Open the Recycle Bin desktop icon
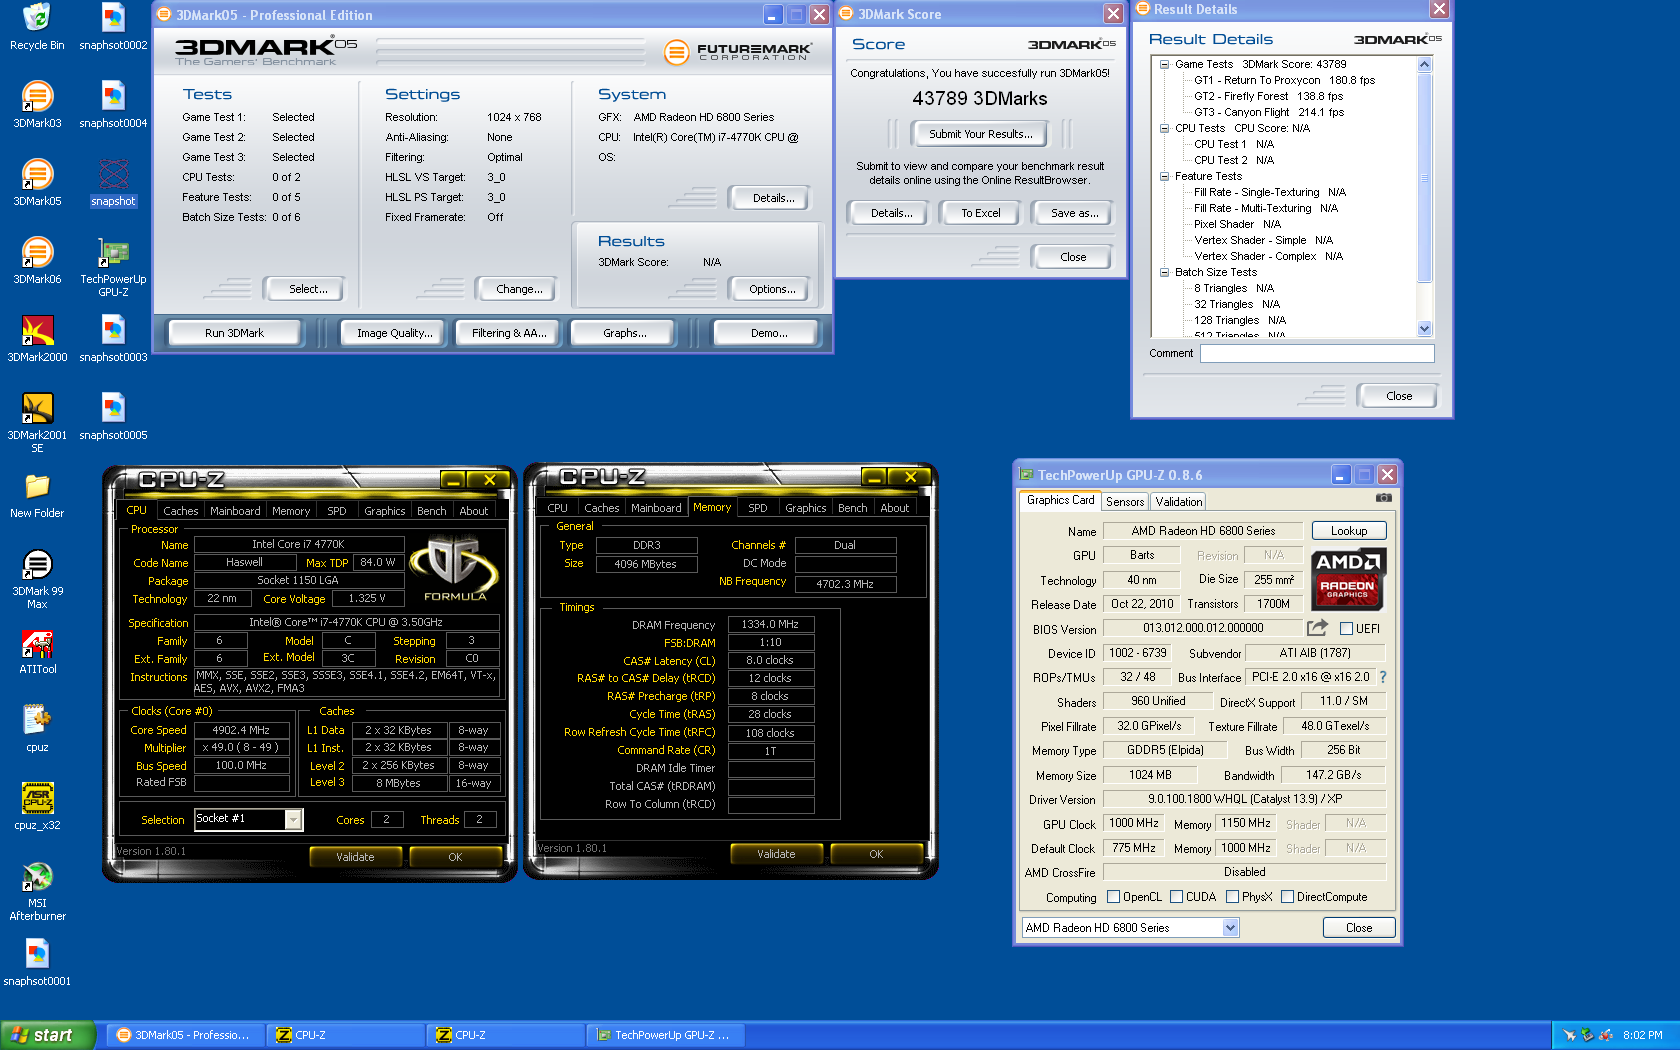Screen dimensions: 1680x1050 click(37, 27)
